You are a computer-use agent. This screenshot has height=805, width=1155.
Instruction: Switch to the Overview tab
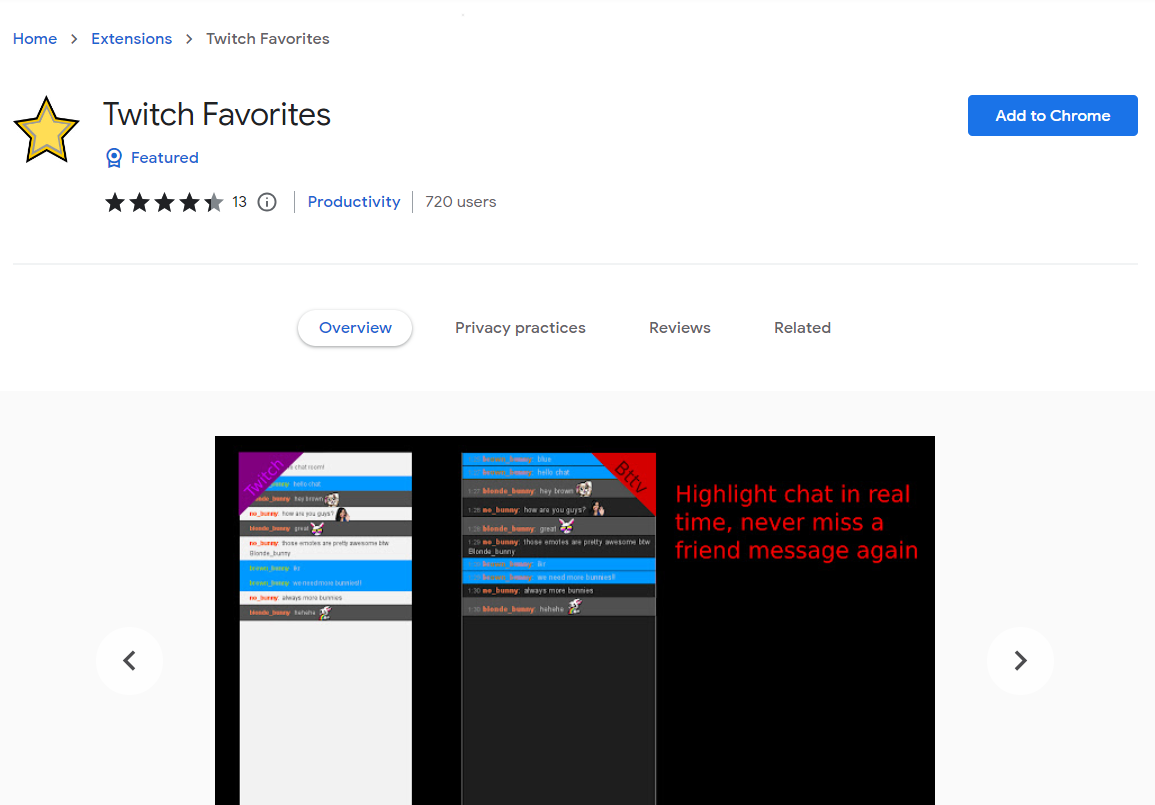[x=354, y=327]
